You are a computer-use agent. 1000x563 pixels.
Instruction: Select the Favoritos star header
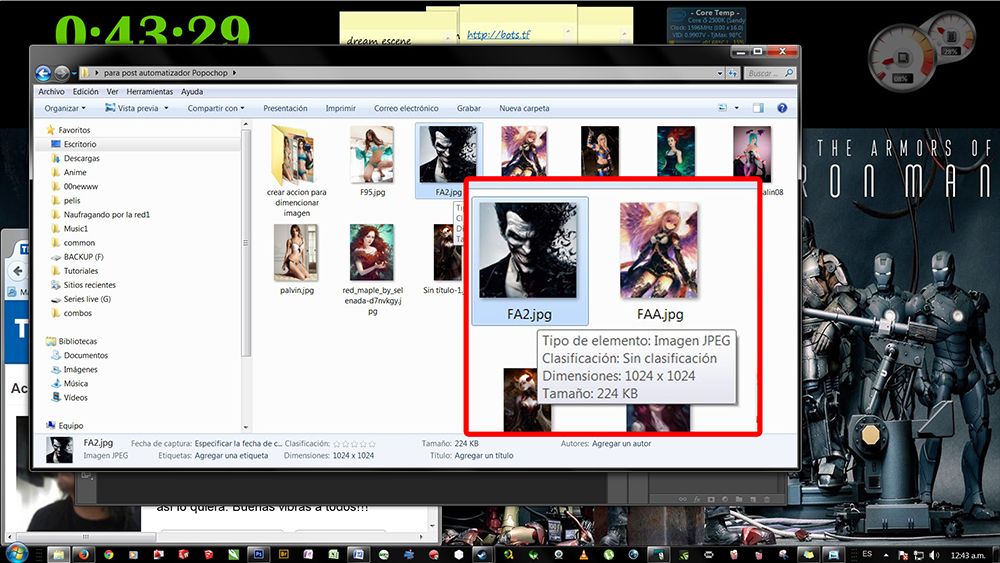pyautogui.click(x=68, y=130)
